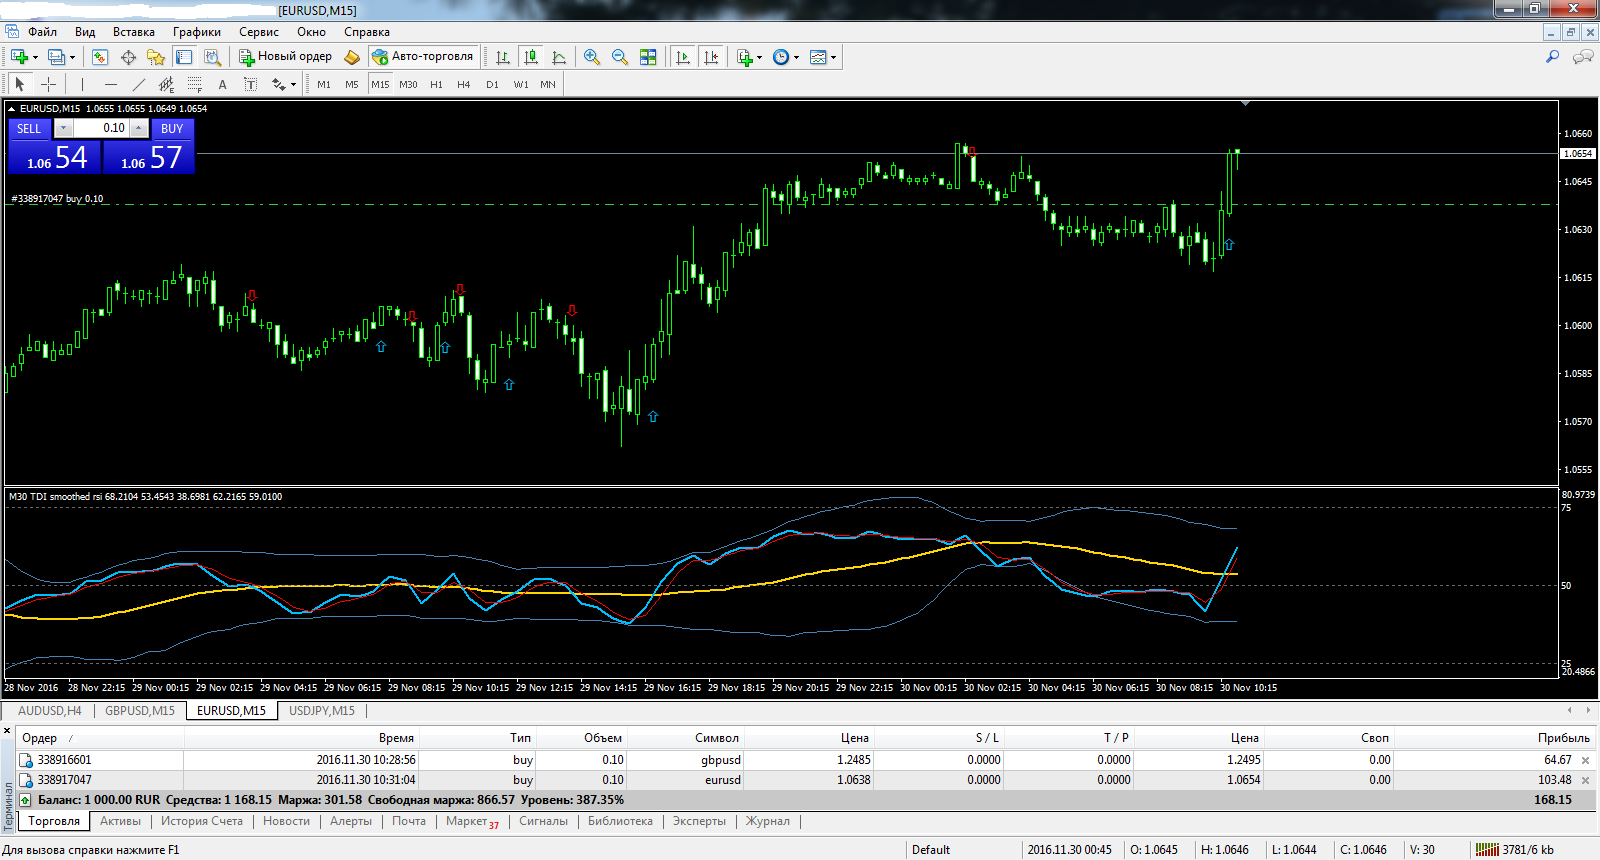This screenshot has width=1600, height=860.
Task: Select the Crosshair cursor tool
Action: coord(48,85)
